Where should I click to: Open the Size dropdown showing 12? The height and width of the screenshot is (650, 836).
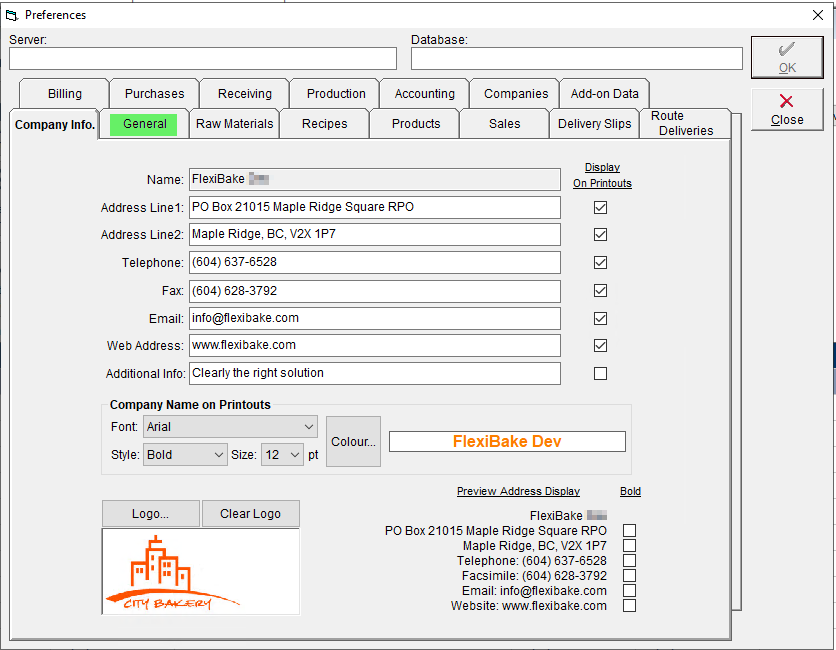282,455
